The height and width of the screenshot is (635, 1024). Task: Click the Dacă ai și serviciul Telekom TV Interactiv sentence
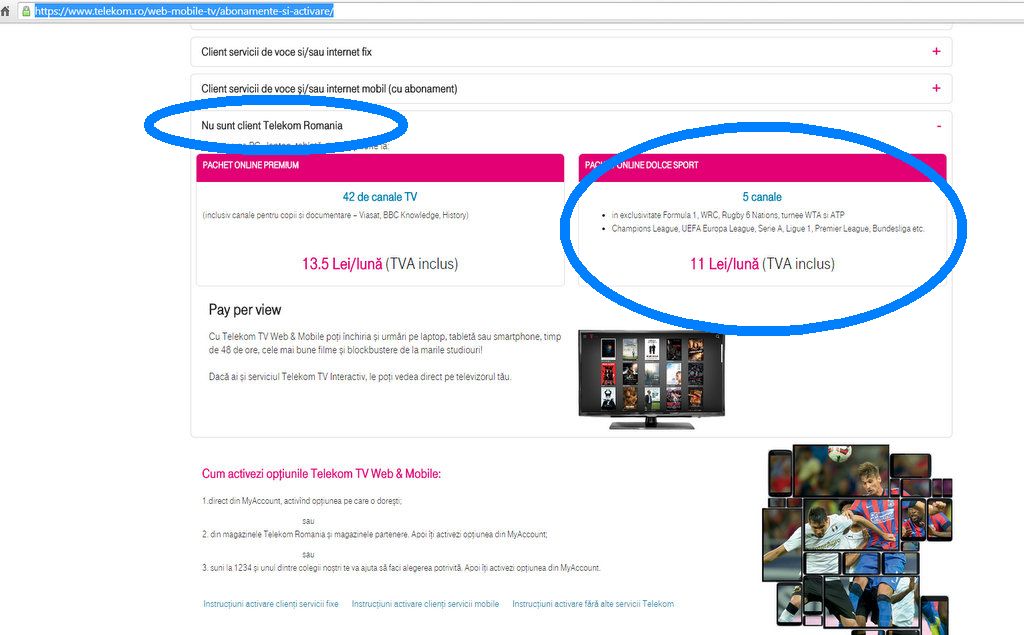(x=360, y=377)
